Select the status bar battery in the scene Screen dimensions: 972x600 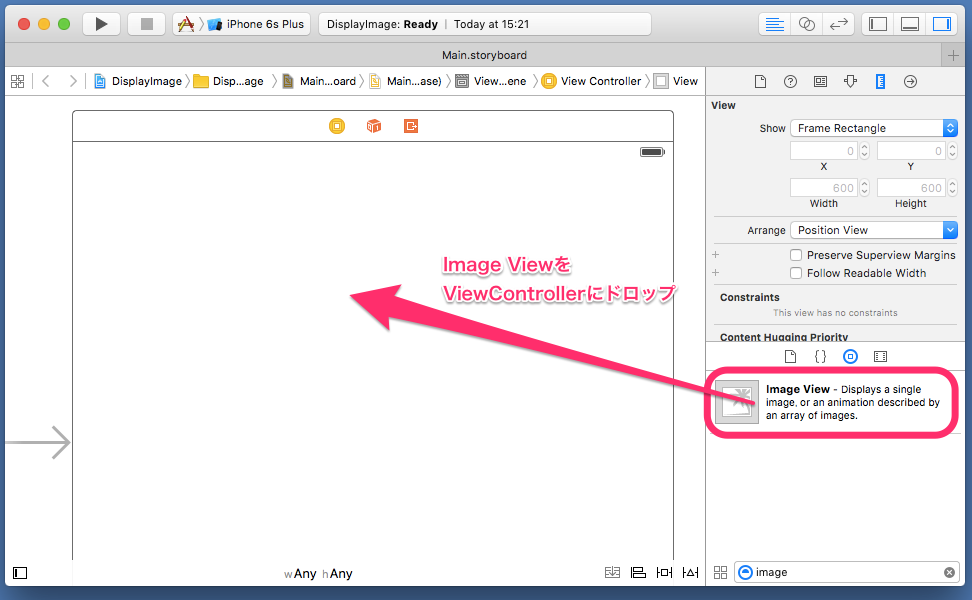[x=652, y=152]
